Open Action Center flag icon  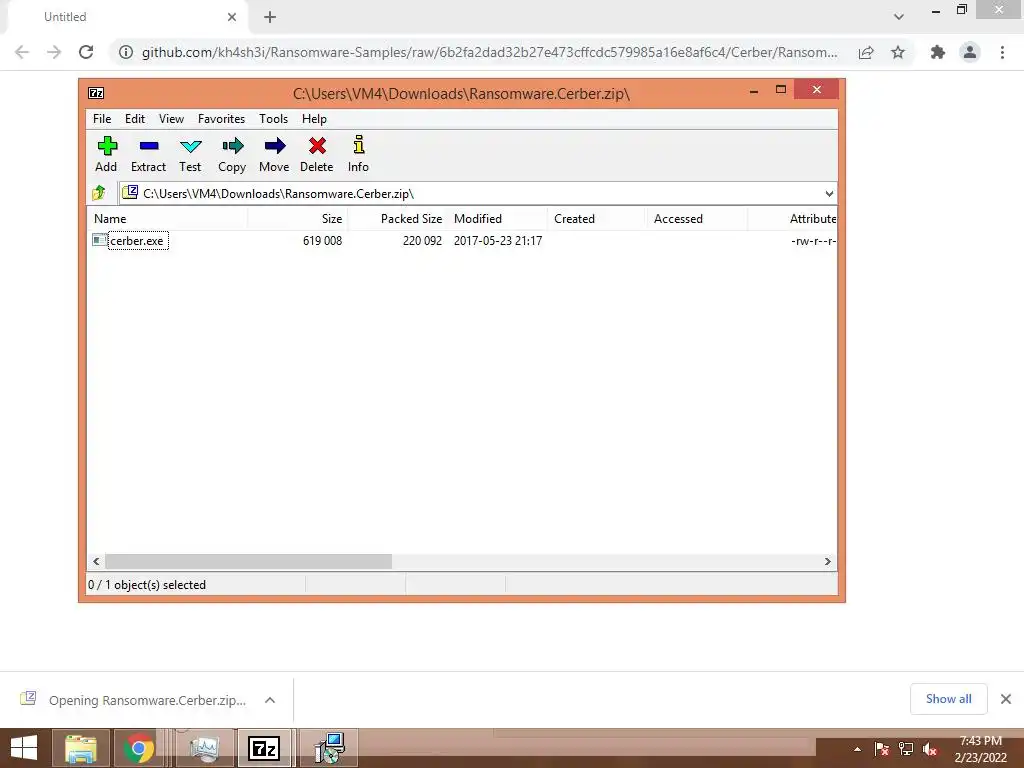882,749
